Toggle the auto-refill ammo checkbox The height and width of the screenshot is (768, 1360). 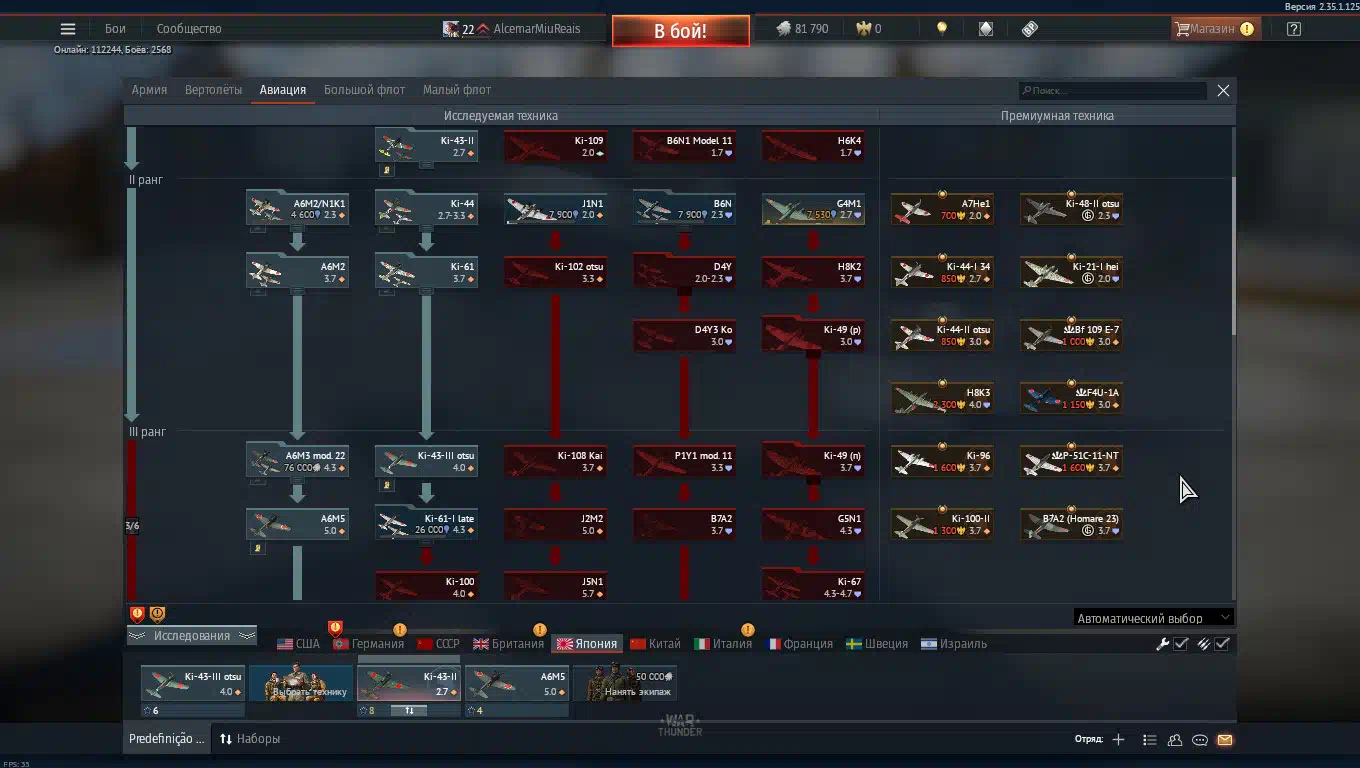(x=1222, y=644)
